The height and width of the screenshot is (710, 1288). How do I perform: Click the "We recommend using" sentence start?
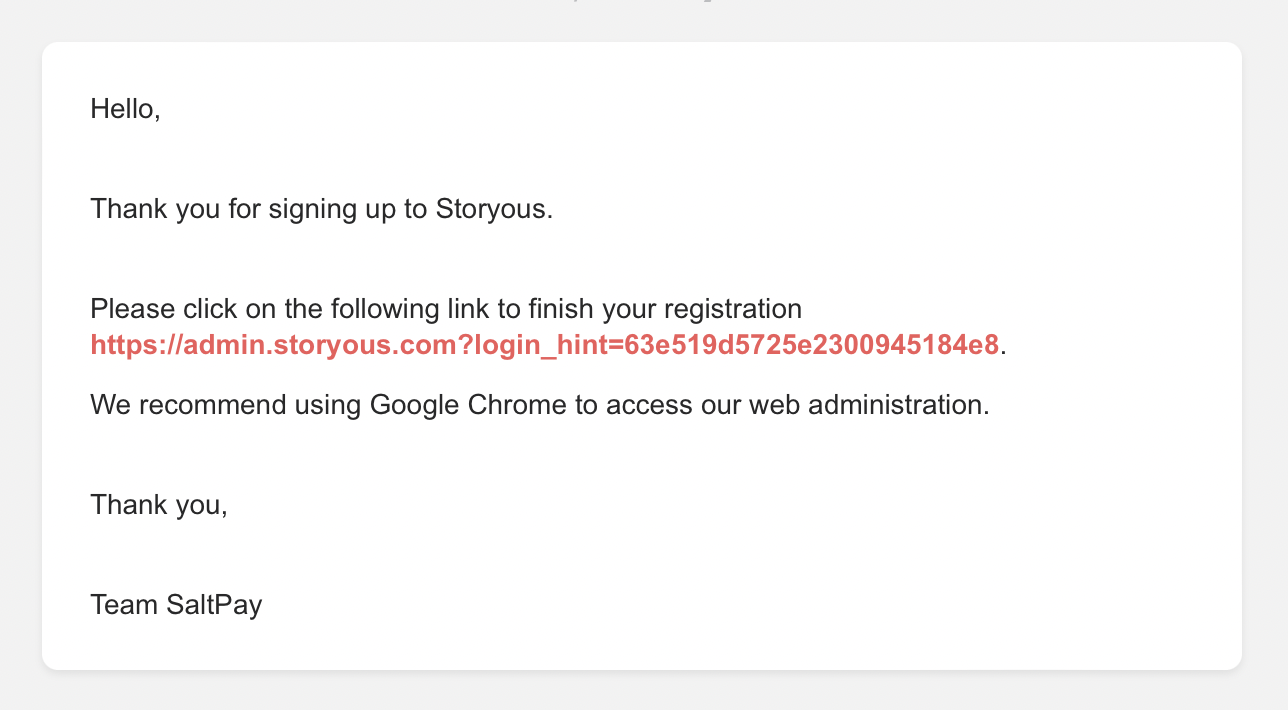[226, 405]
